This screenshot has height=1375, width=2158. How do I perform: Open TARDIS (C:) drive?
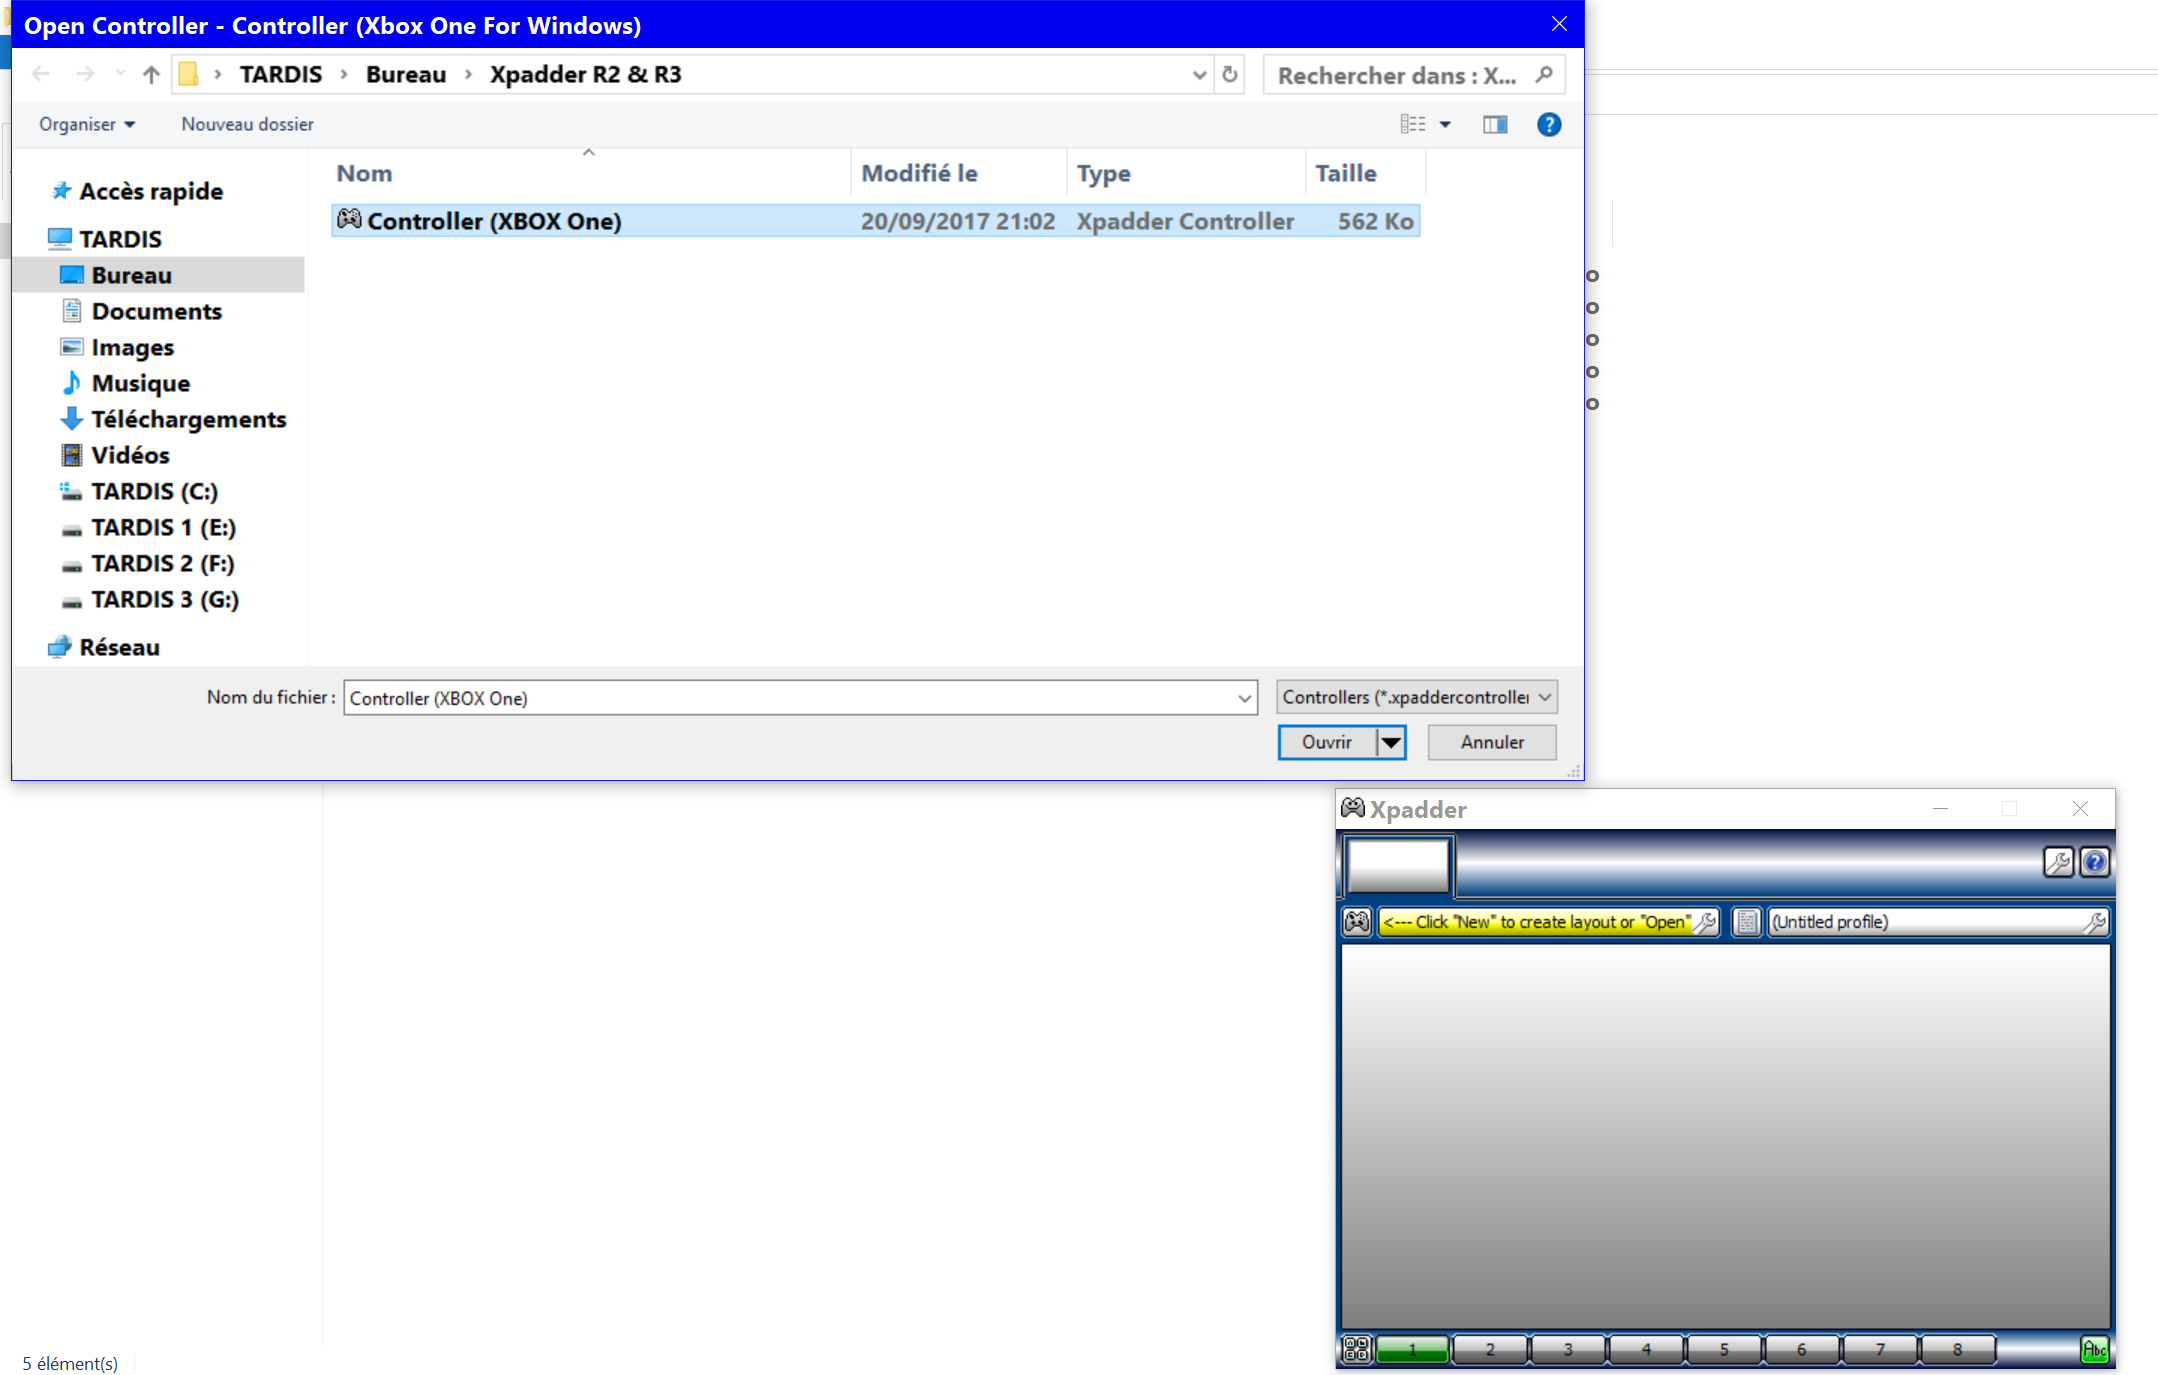(x=154, y=491)
